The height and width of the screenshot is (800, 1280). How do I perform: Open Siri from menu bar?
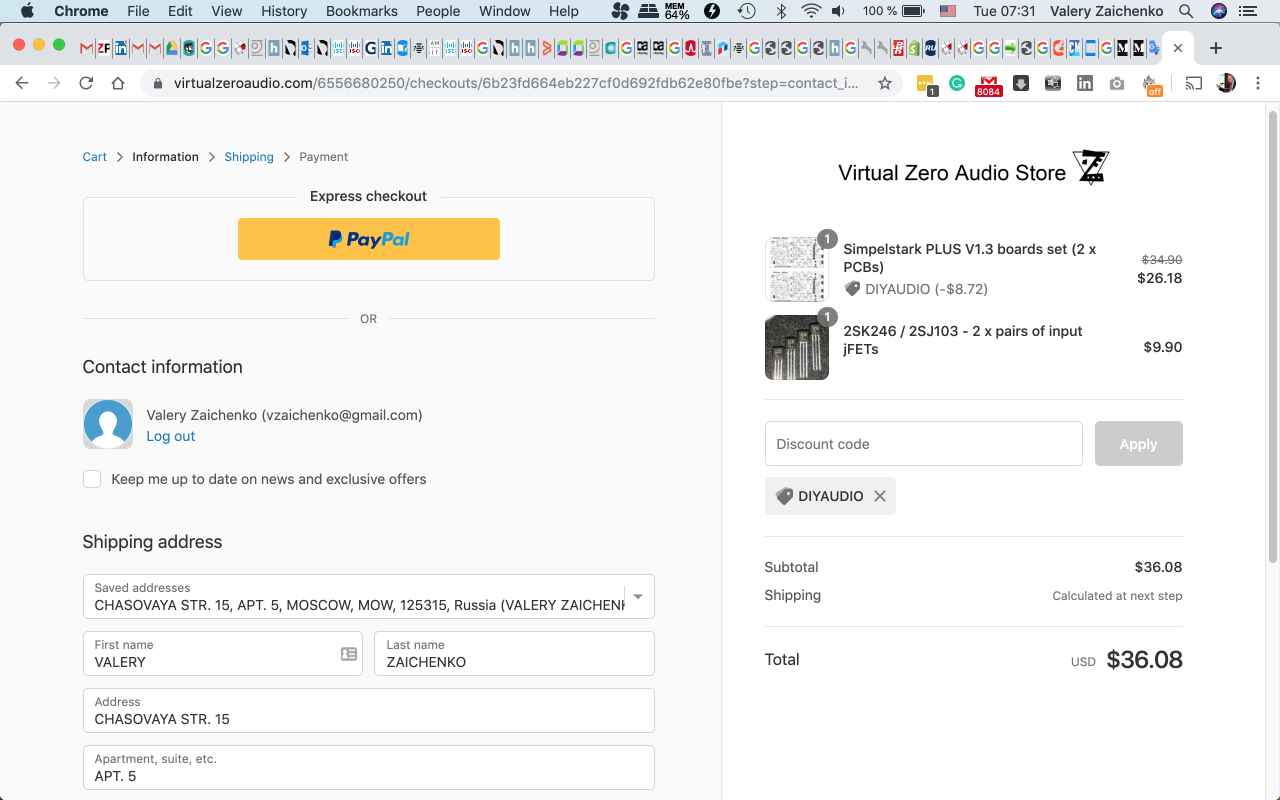point(1218,11)
